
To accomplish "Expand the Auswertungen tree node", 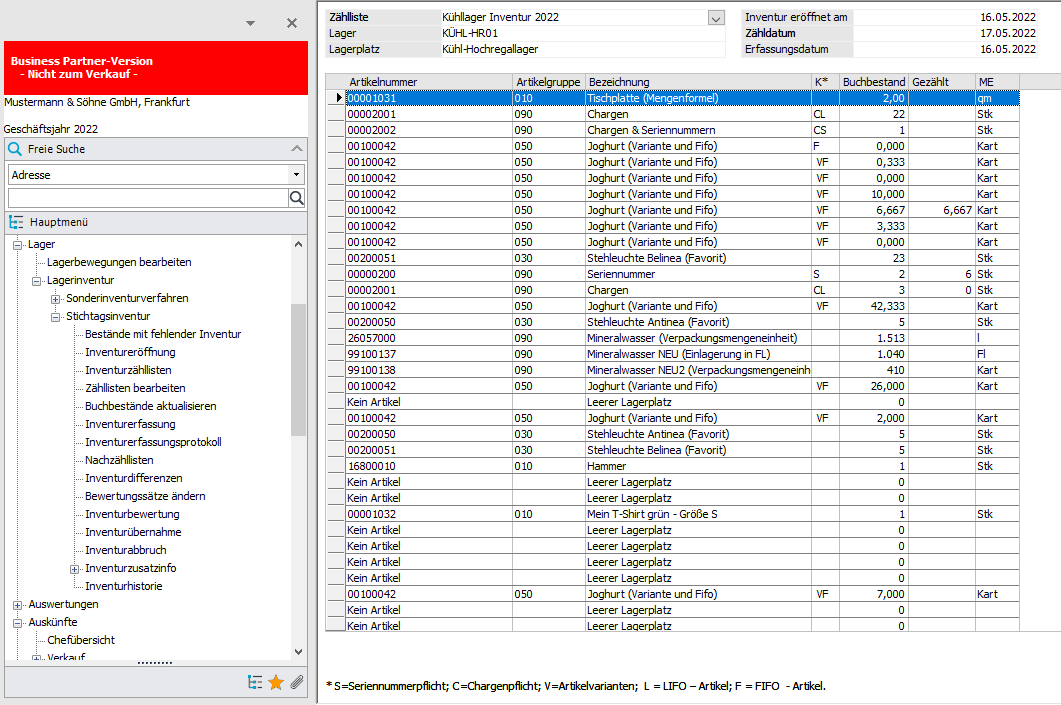I will click(x=17, y=604).
